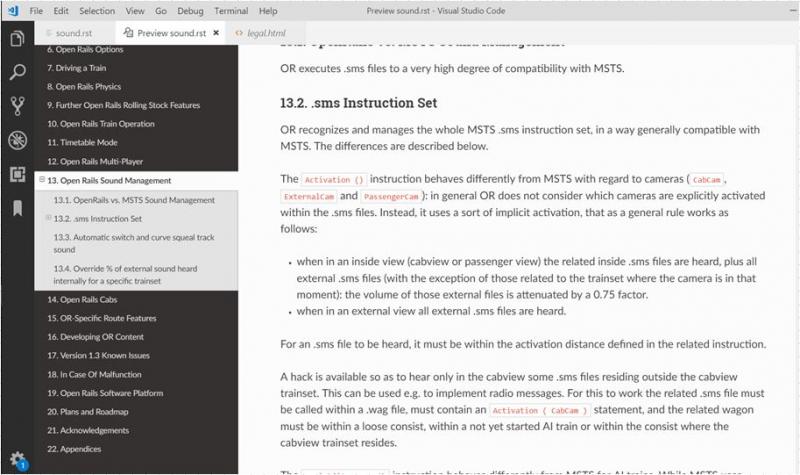This screenshot has width=800, height=475.
Task: Go to 7. Driving a Train
Action: point(77,68)
